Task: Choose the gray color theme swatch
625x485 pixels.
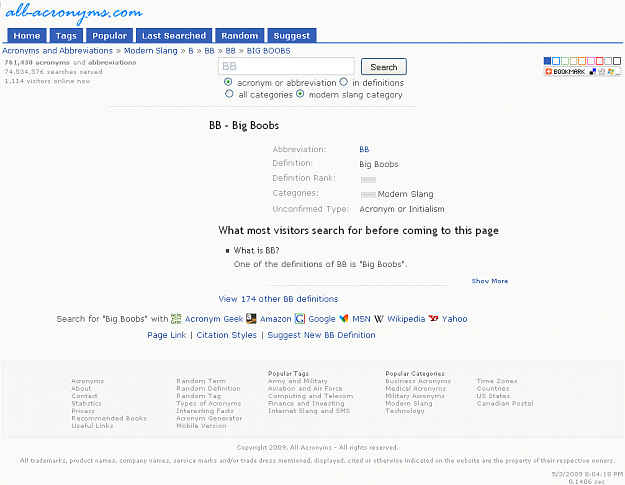Action: pos(608,61)
